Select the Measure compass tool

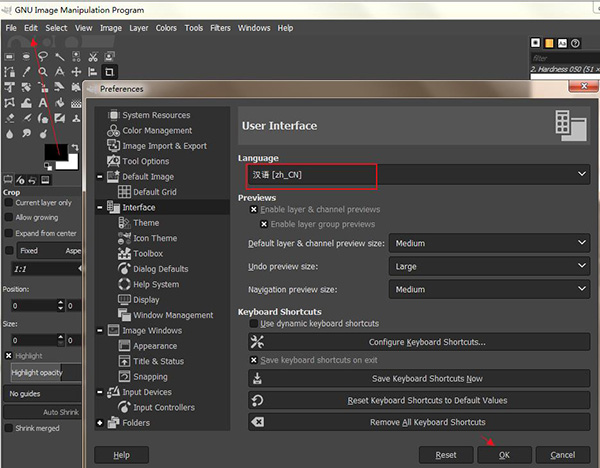click(60, 72)
